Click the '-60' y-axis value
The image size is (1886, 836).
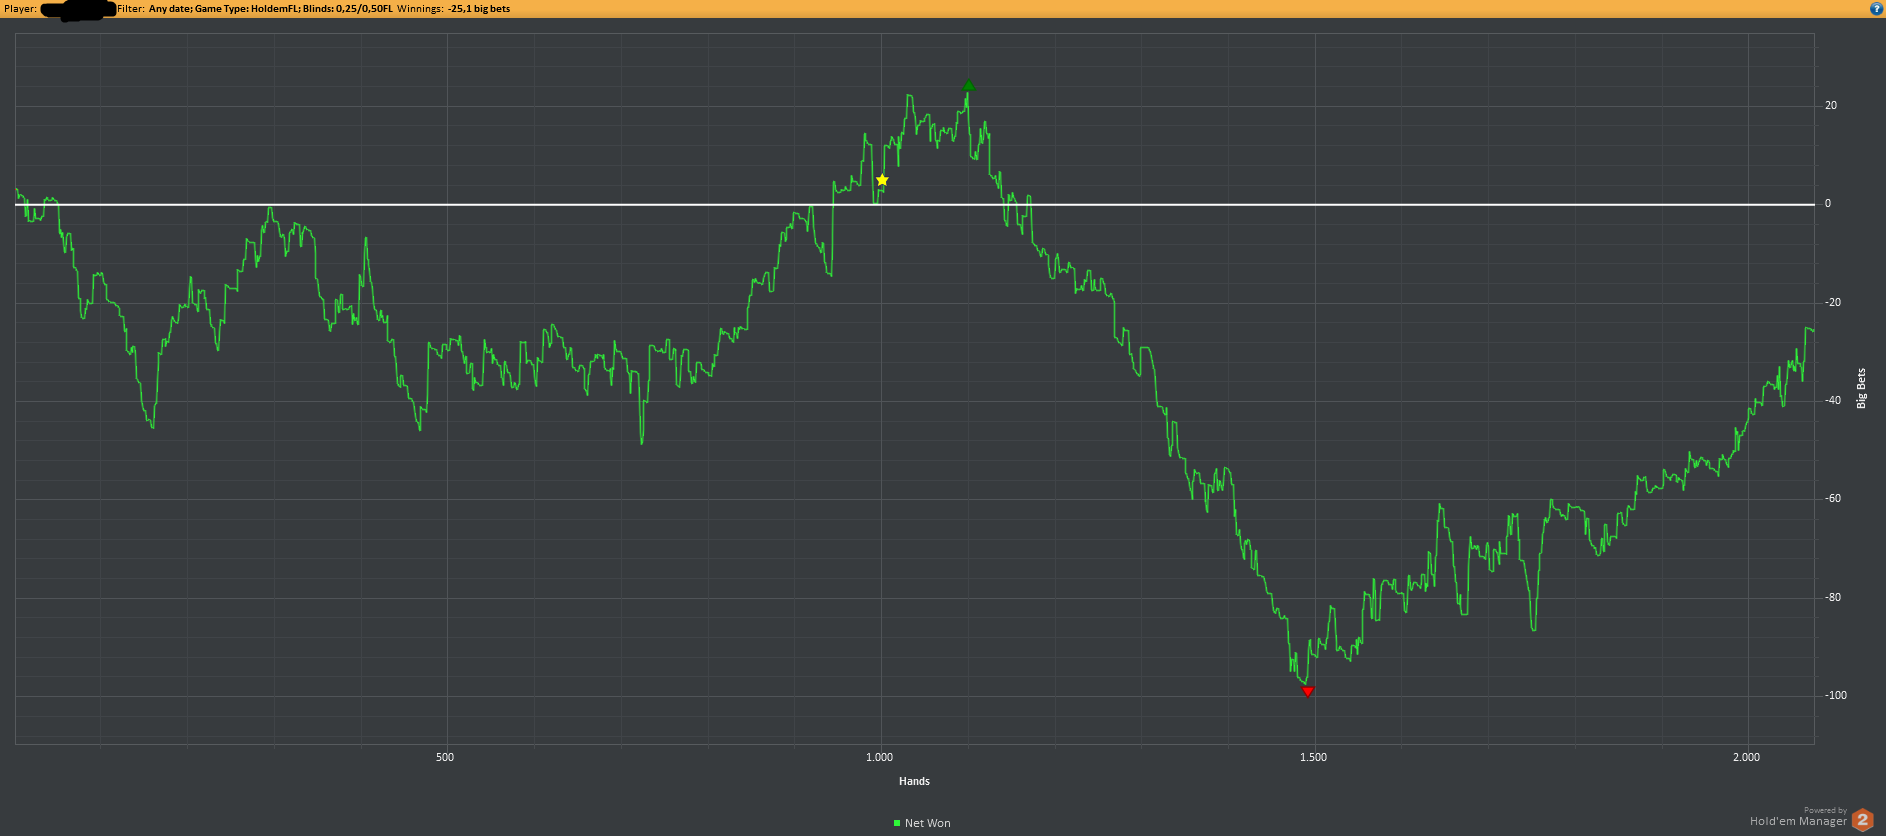point(1833,498)
